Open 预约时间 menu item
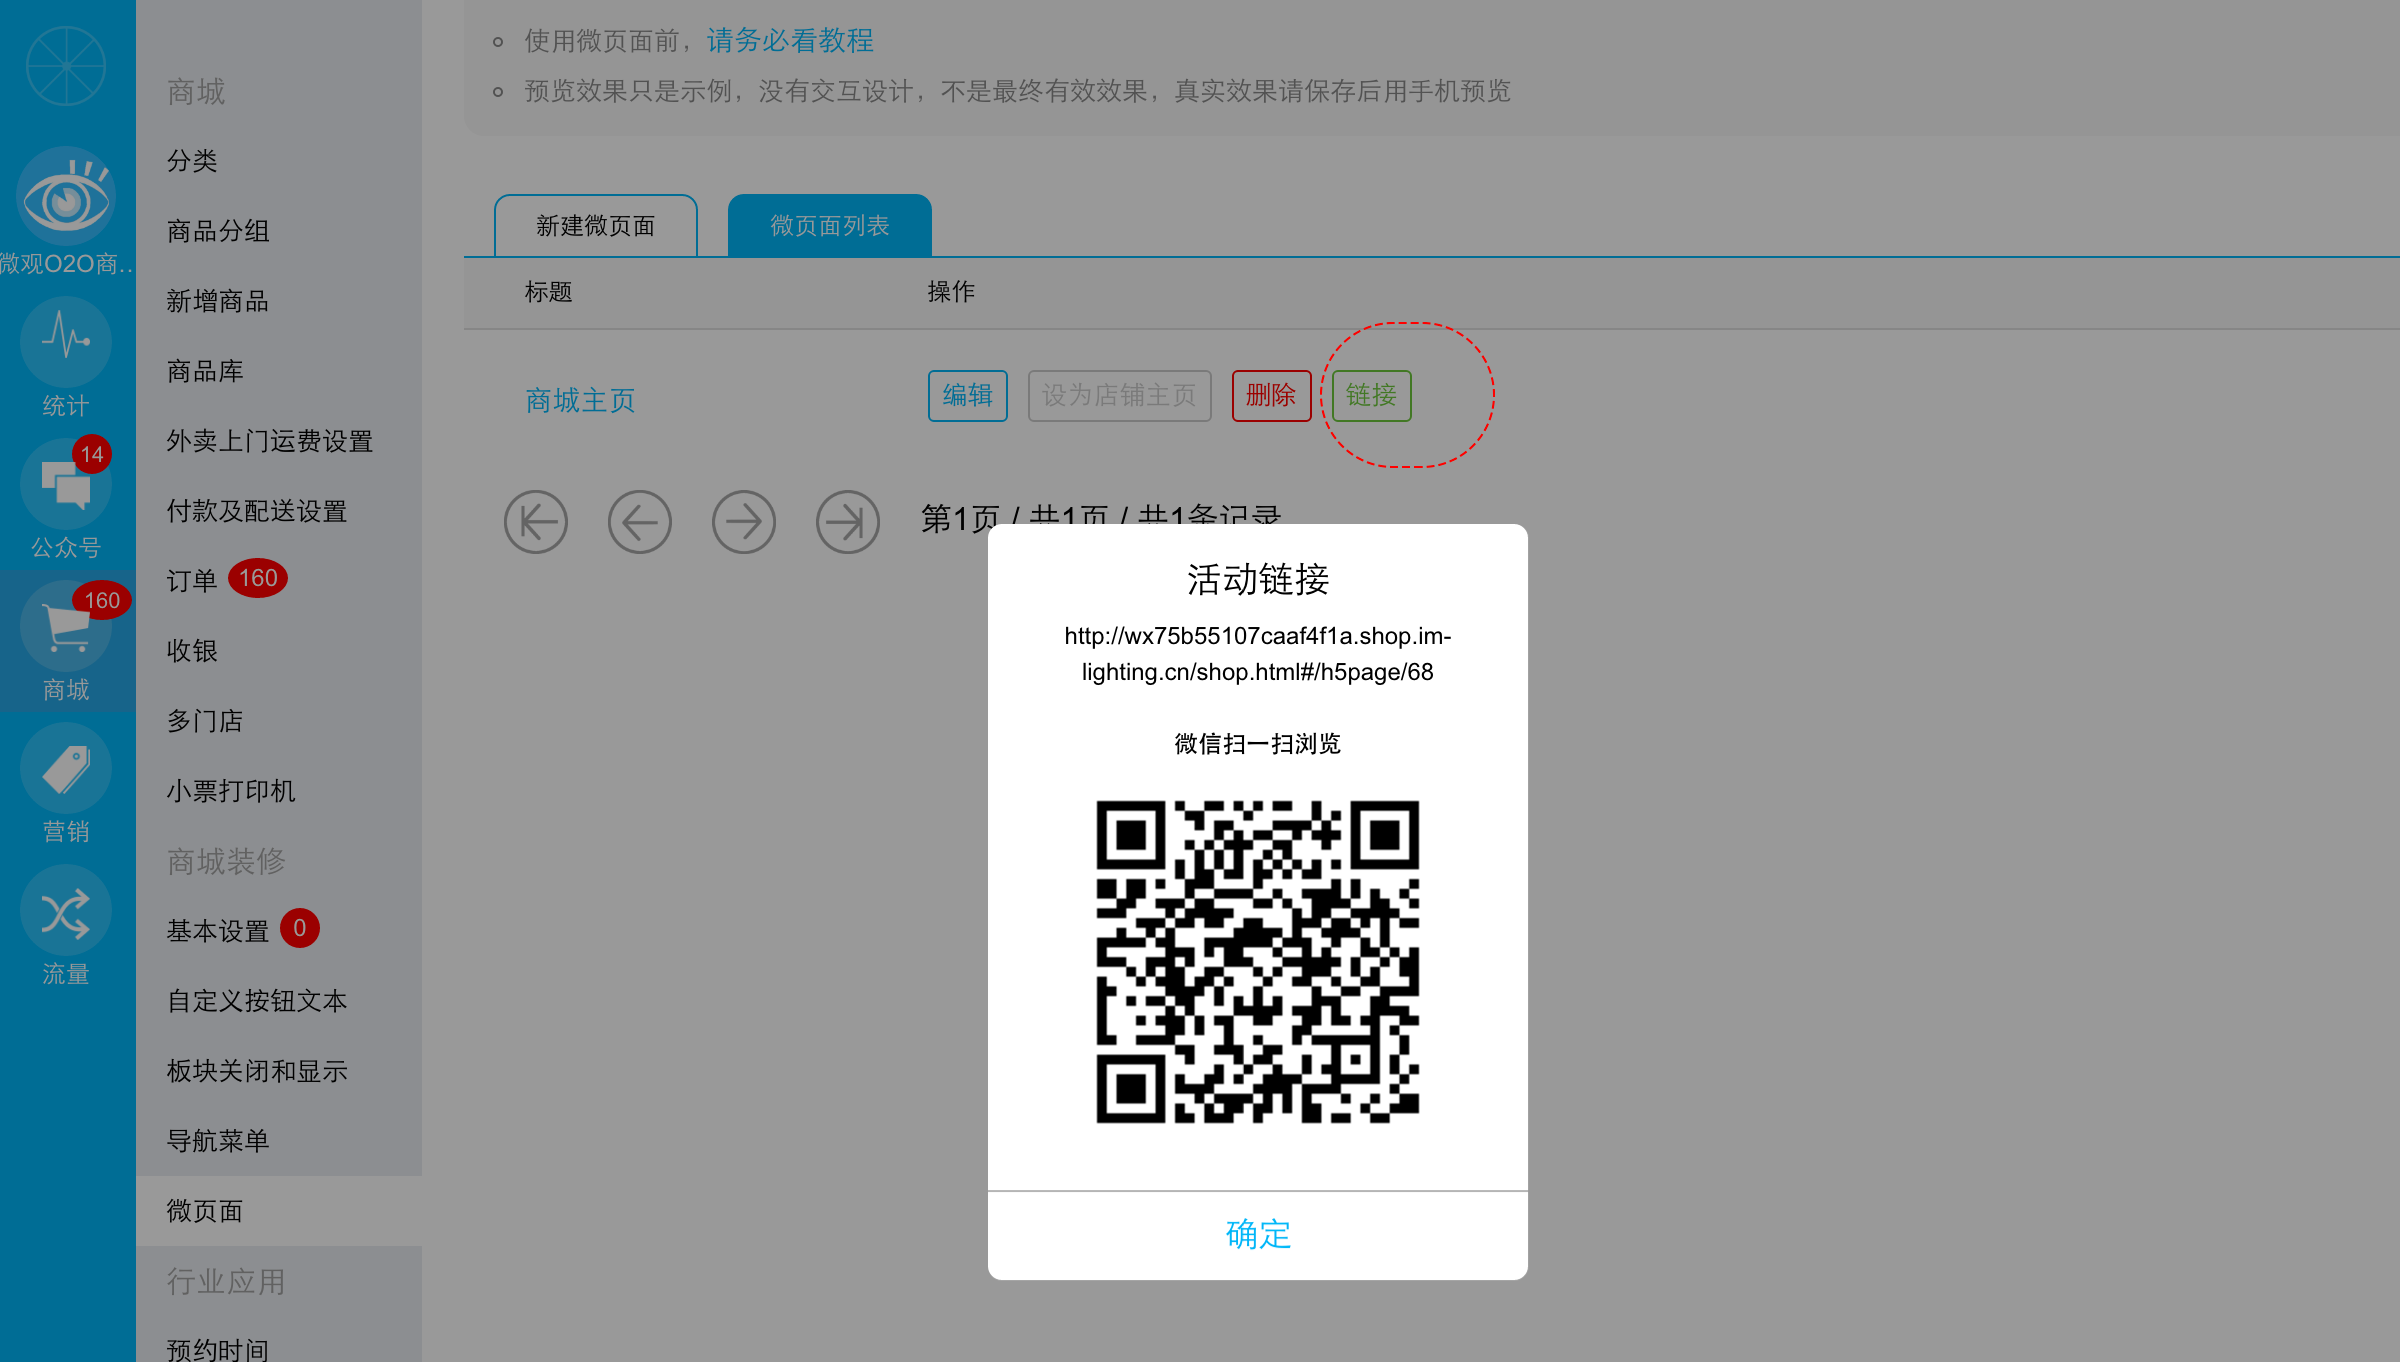 click(x=218, y=1349)
